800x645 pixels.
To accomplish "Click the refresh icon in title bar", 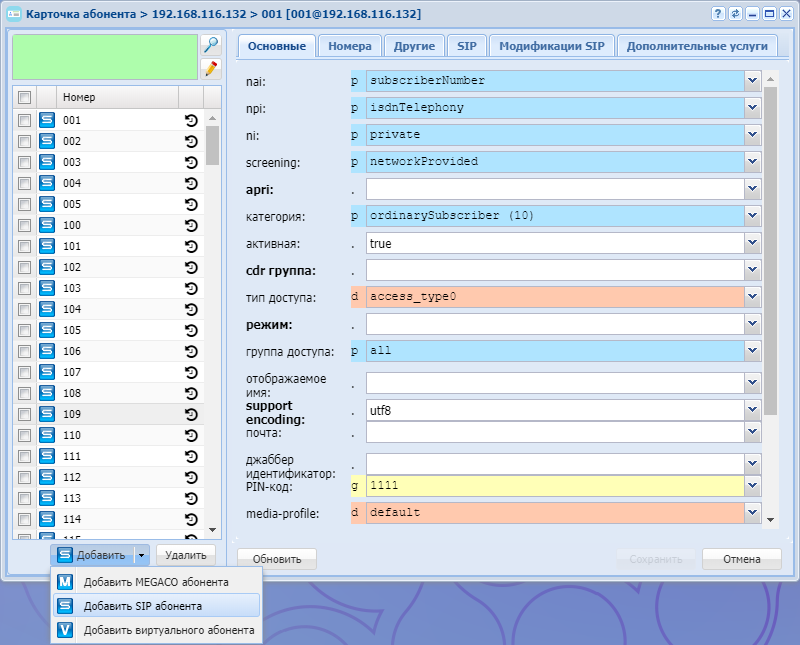I will (735, 14).
